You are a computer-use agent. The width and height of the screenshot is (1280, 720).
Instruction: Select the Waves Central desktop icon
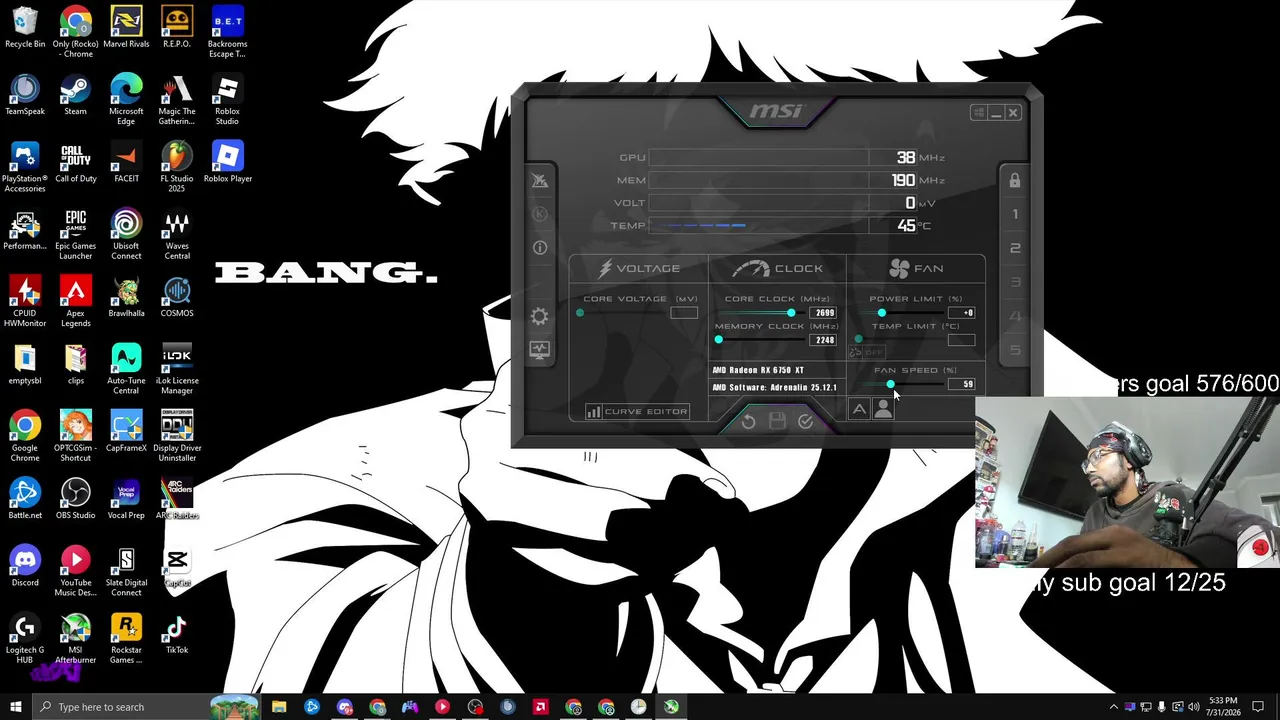click(x=177, y=234)
